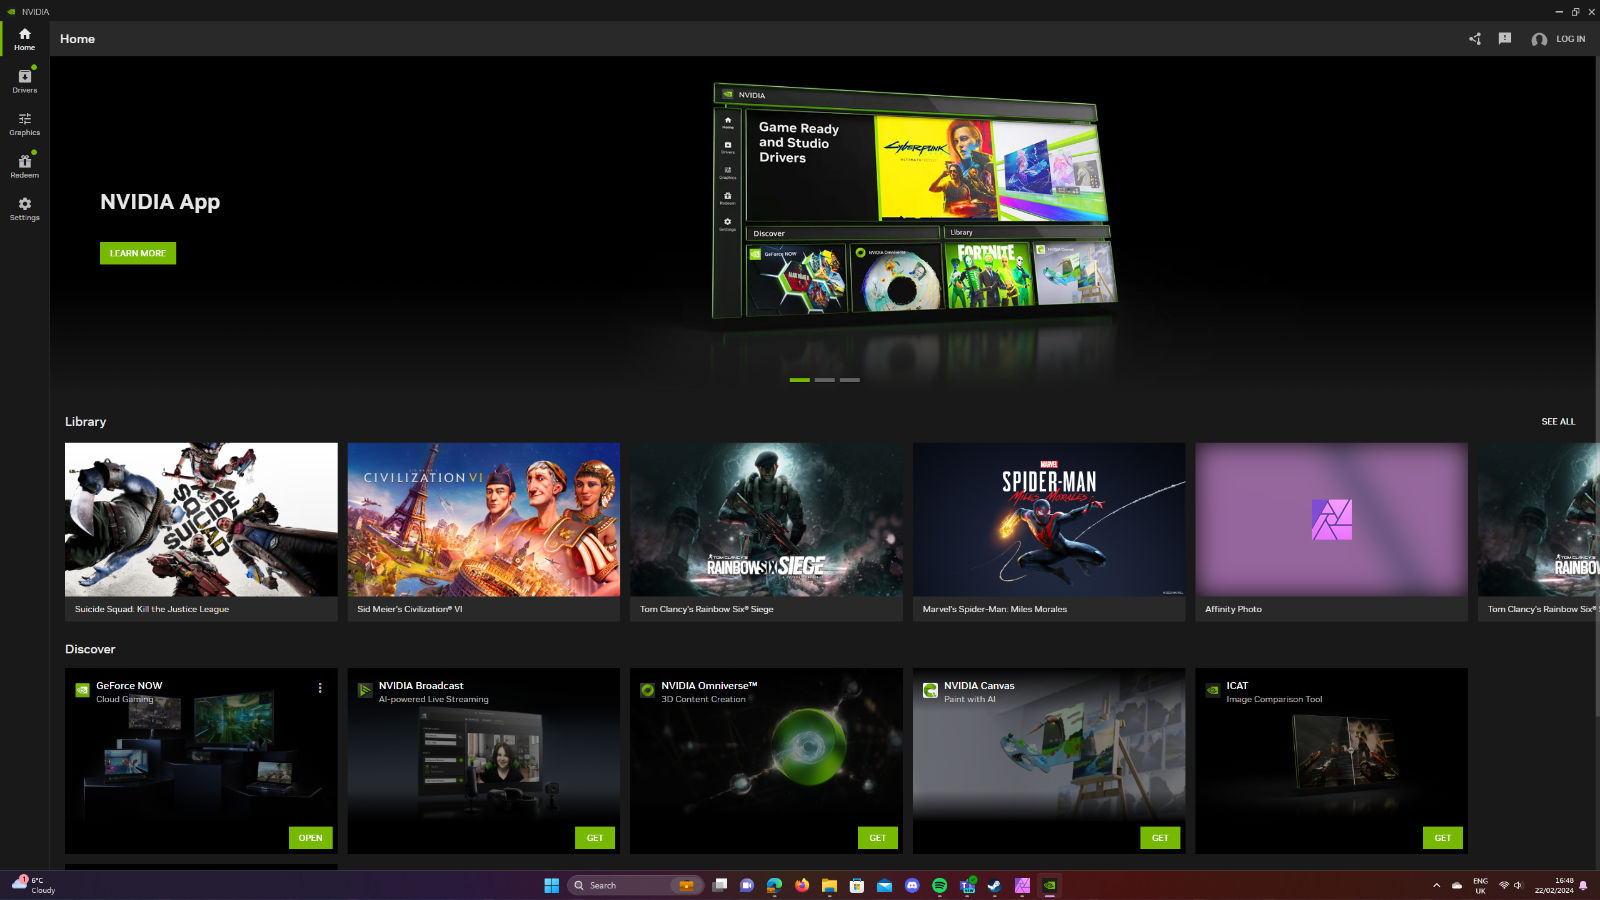Open GeForce NOW with the OPEN button
Viewport: 1600px width, 900px height.
click(x=310, y=837)
